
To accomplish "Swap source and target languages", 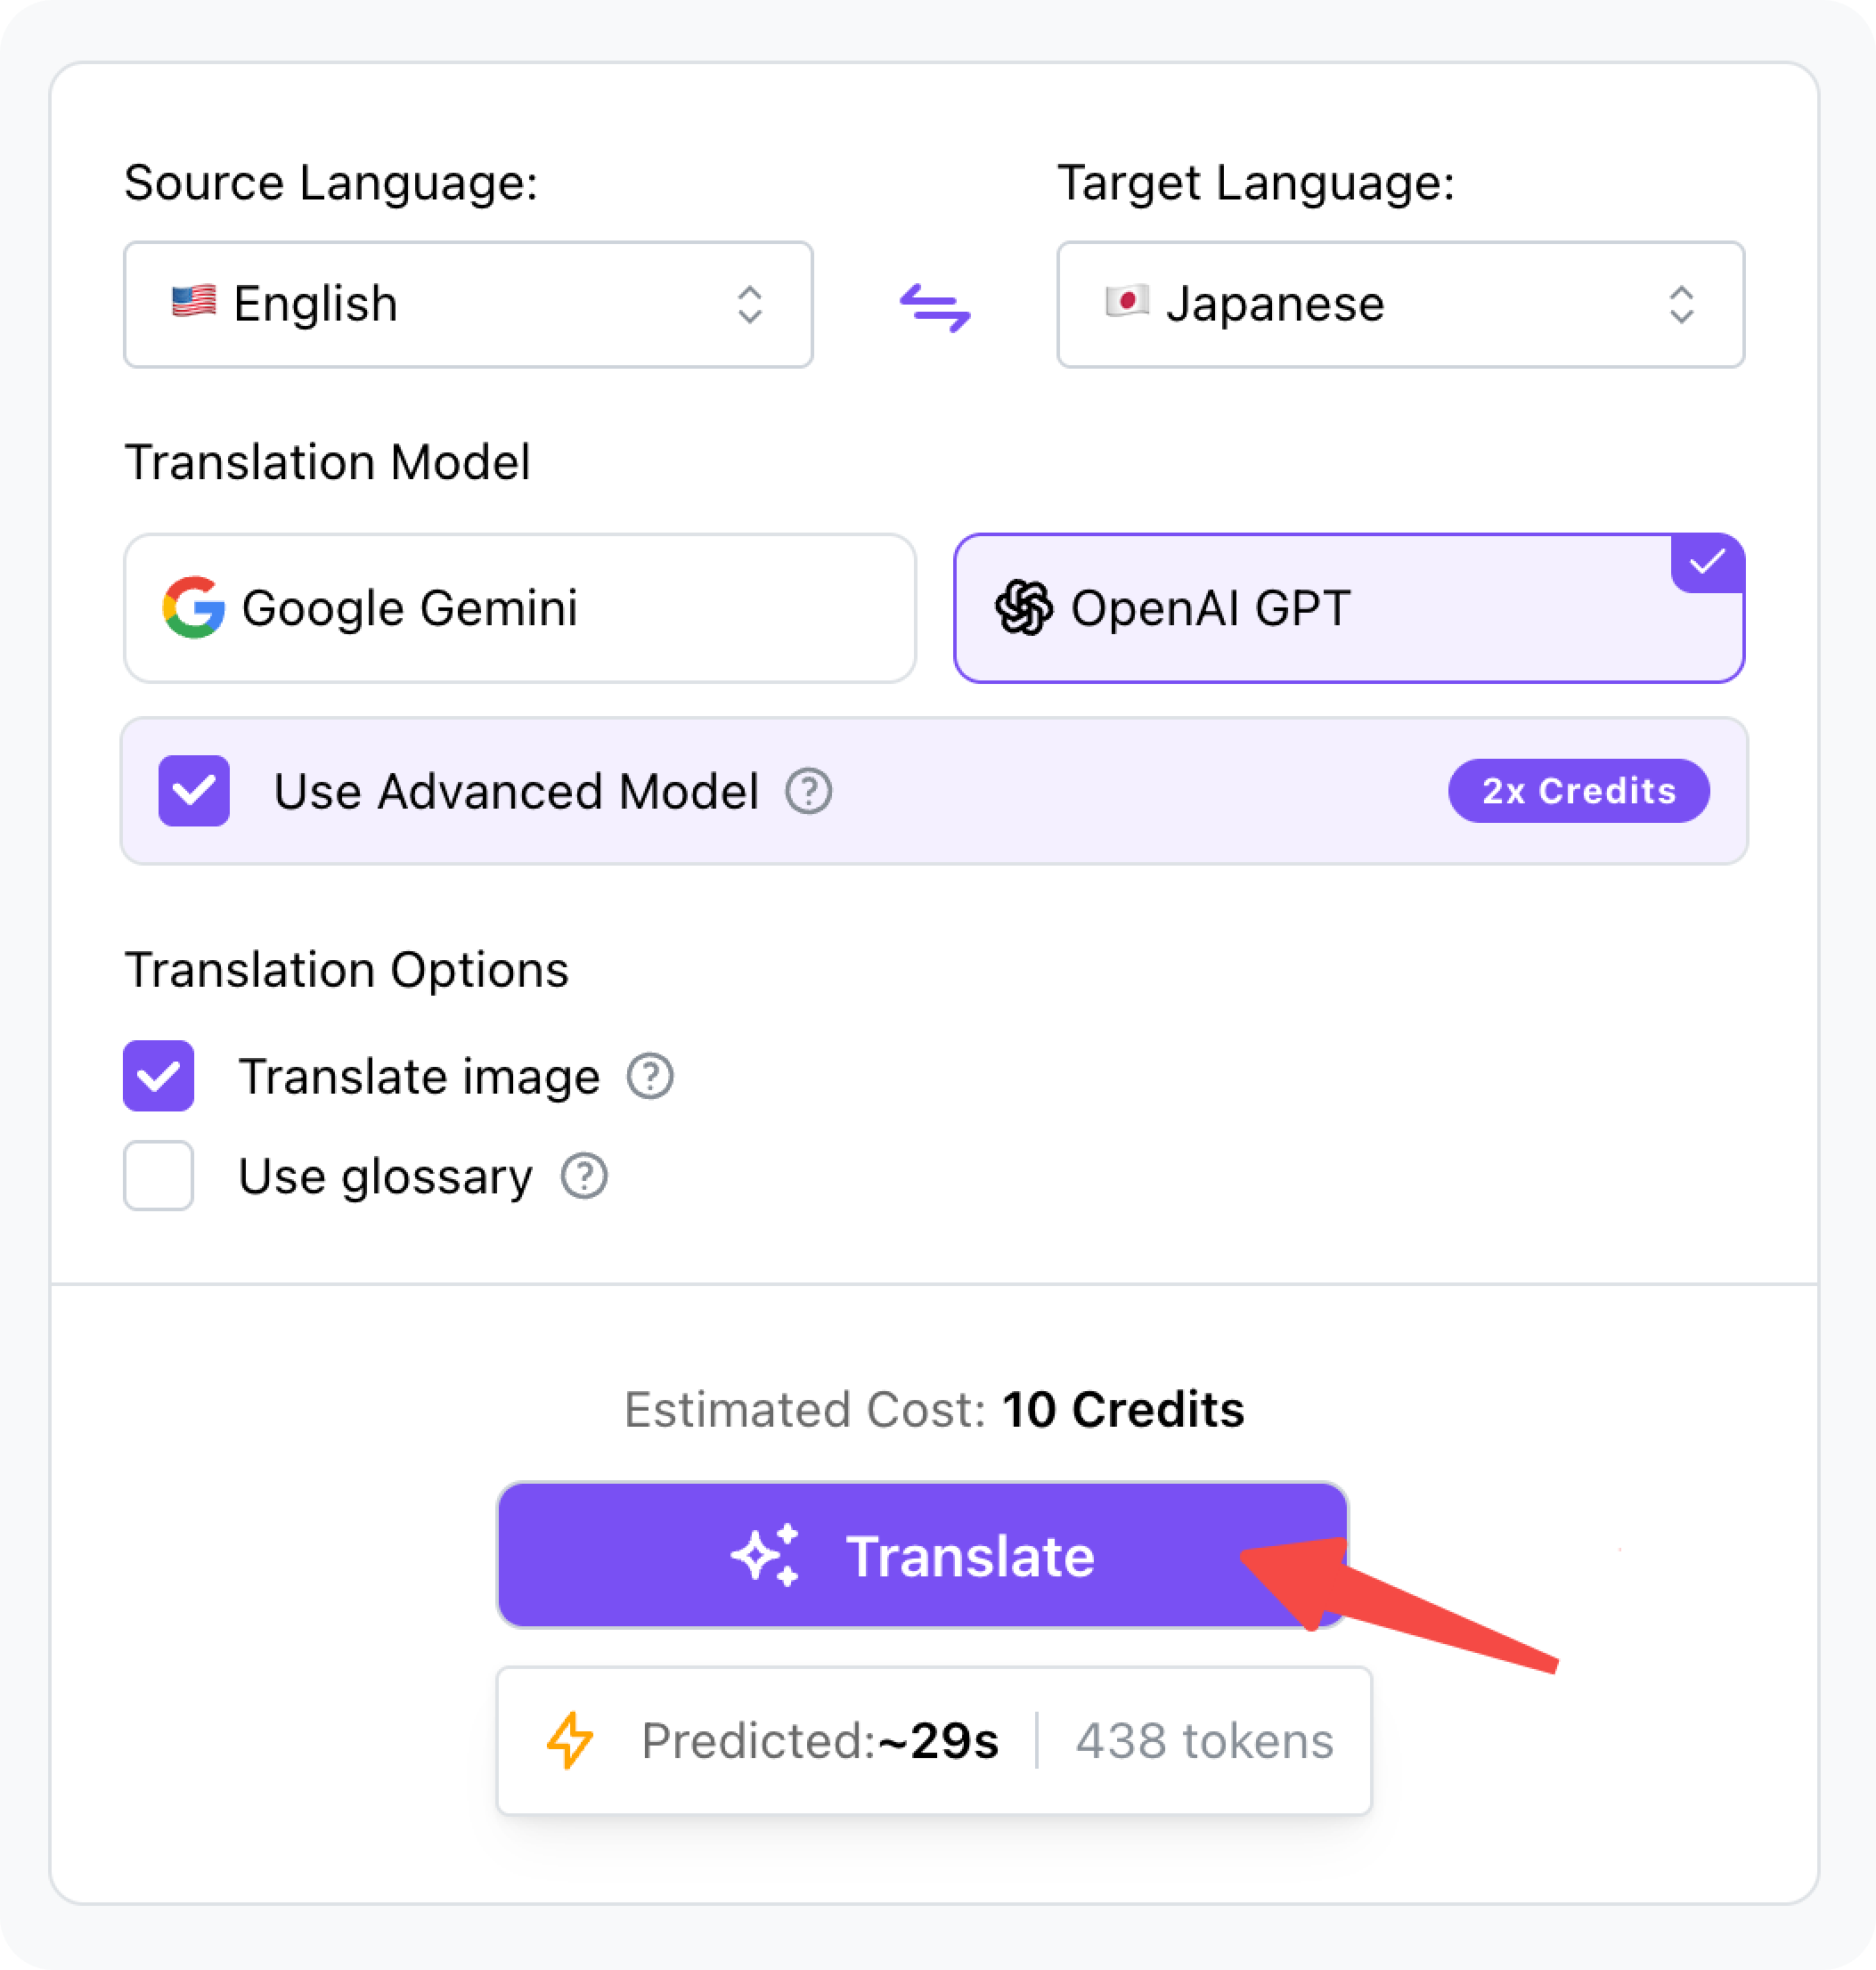I will (x=934, y=307).
